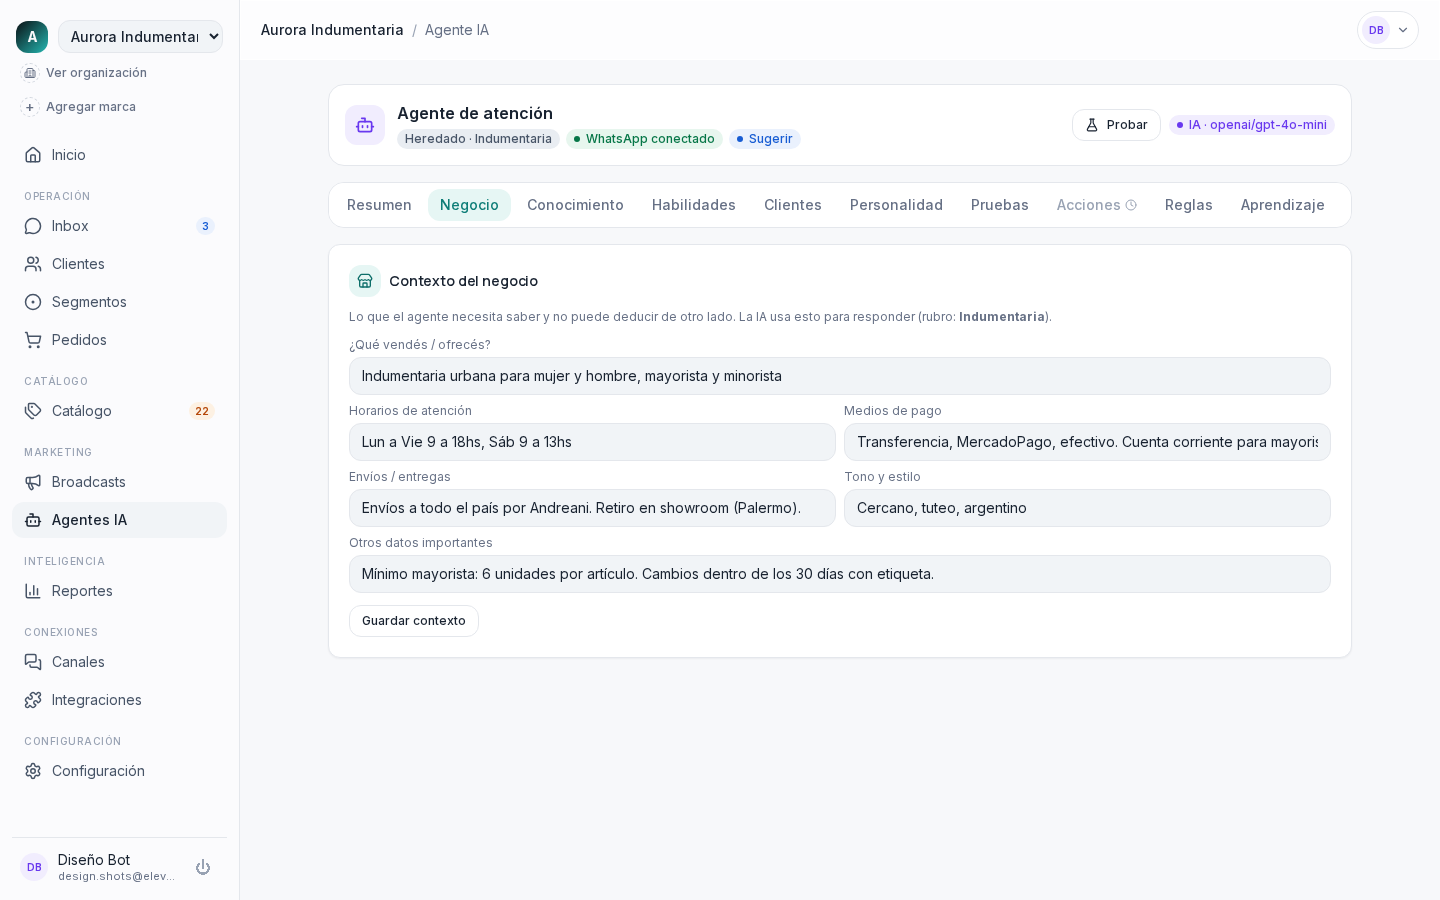Screen dimensions: 1440x900
Task: Click the power logout icon
Action: coord(203,867)
